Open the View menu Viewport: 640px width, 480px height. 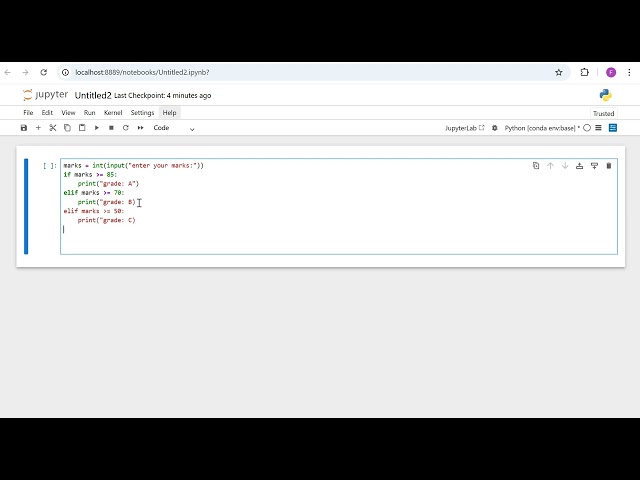coord(68,113)
